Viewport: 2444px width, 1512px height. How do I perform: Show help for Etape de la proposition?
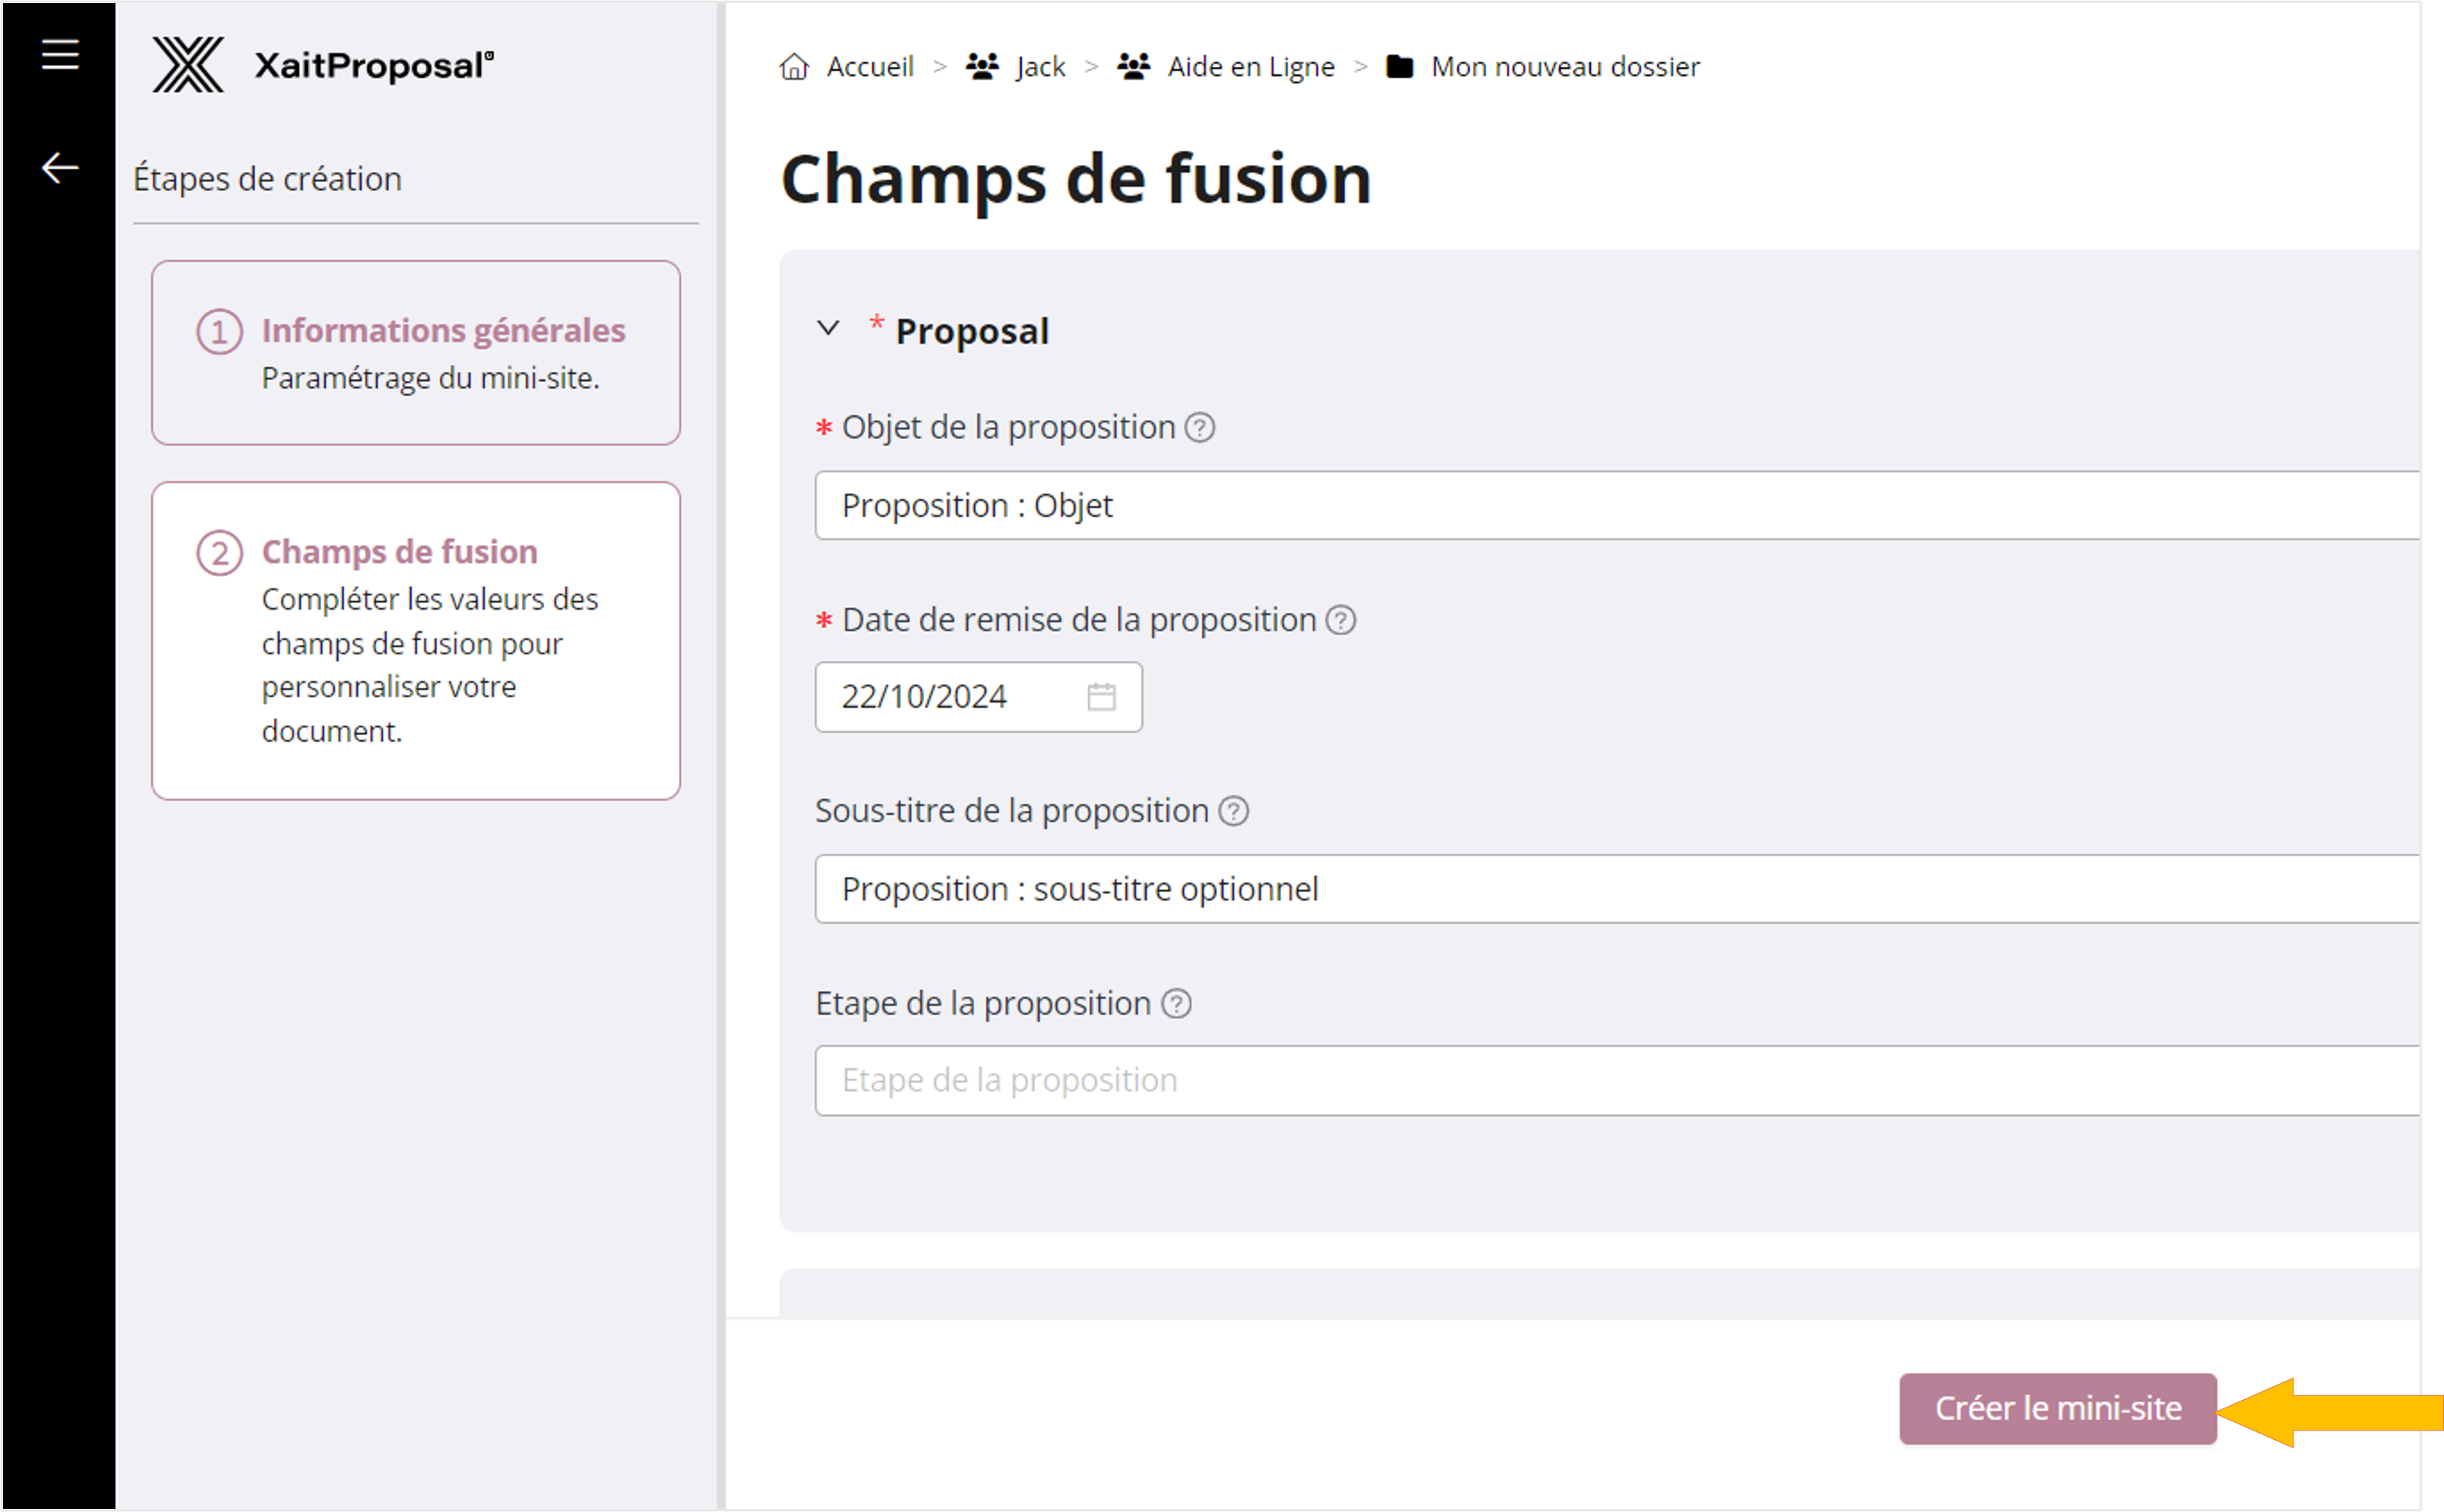pos(1177,1004)
